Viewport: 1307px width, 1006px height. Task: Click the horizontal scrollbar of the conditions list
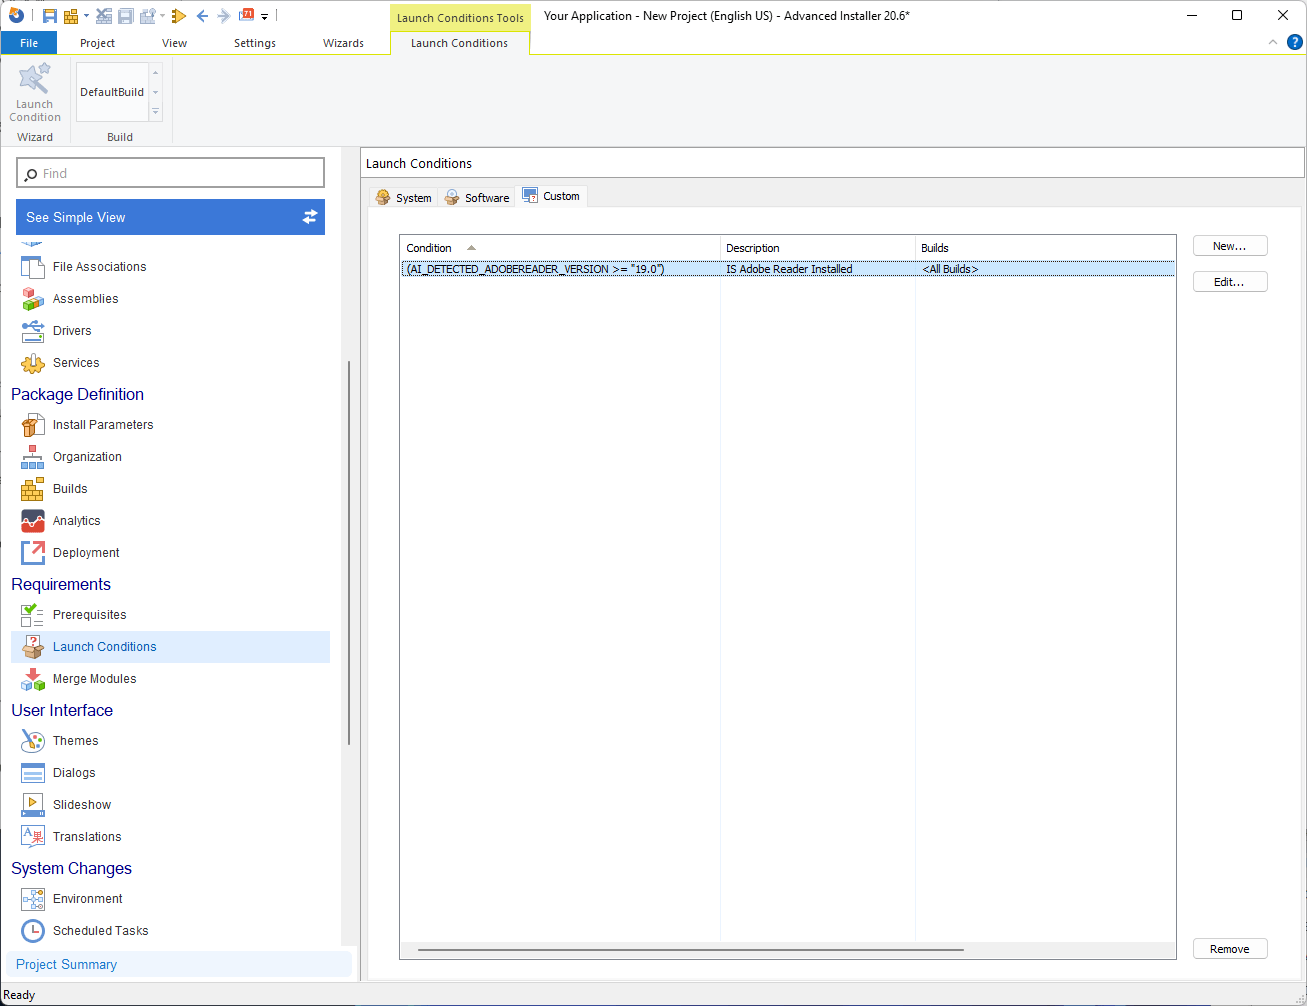(691, 950)
